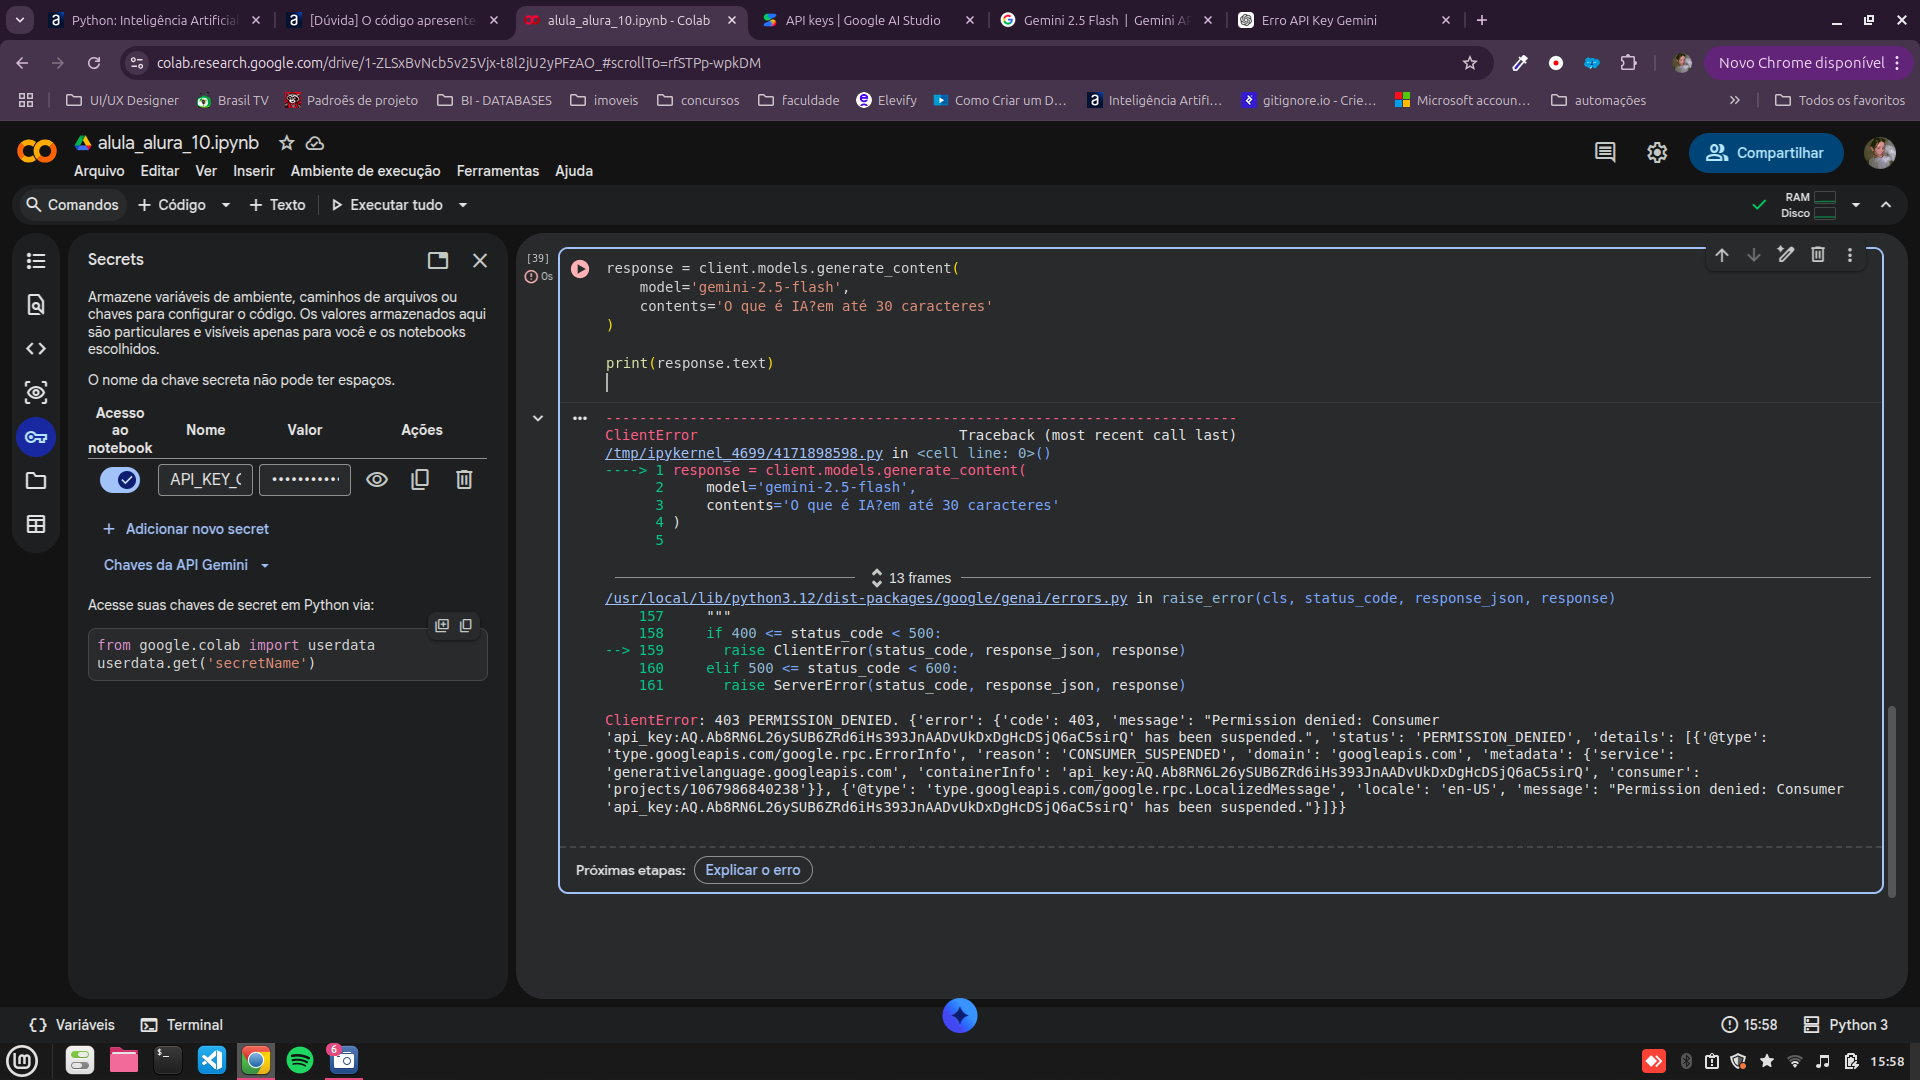This screenshot has width=1920, height=1080.
Task: Open Chrome tab search dropdown
Action: 20,20
